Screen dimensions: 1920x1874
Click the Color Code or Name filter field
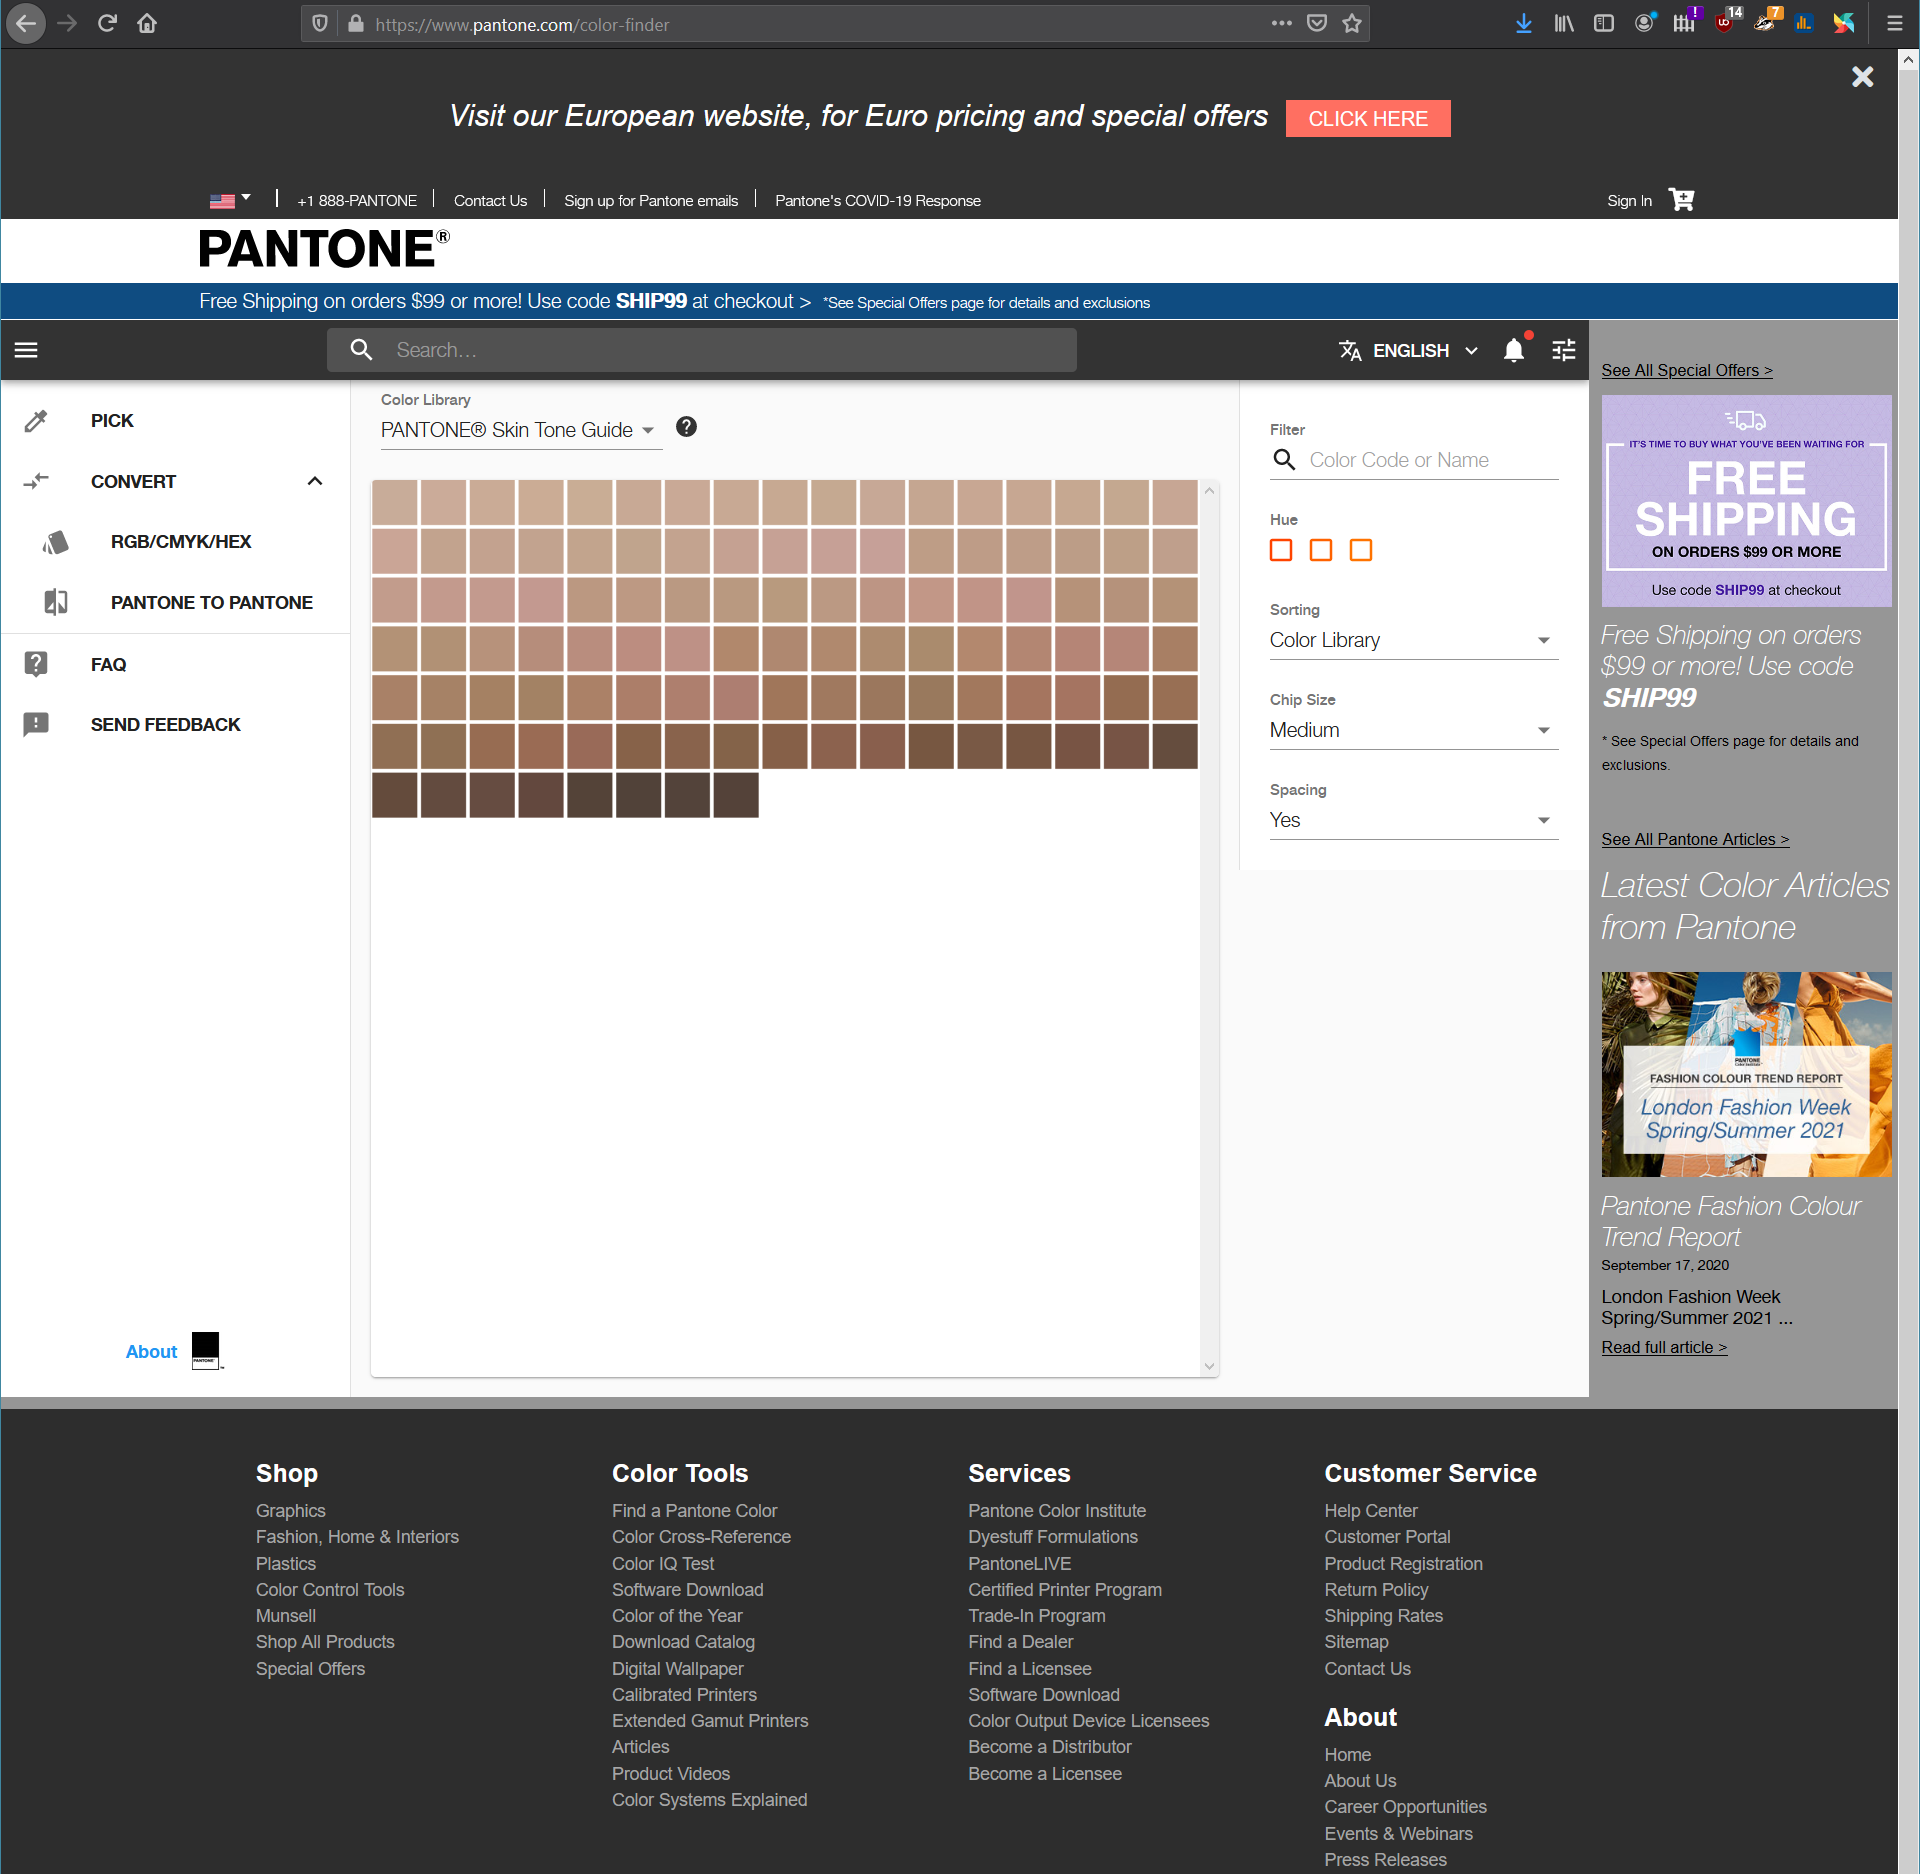1432,460
